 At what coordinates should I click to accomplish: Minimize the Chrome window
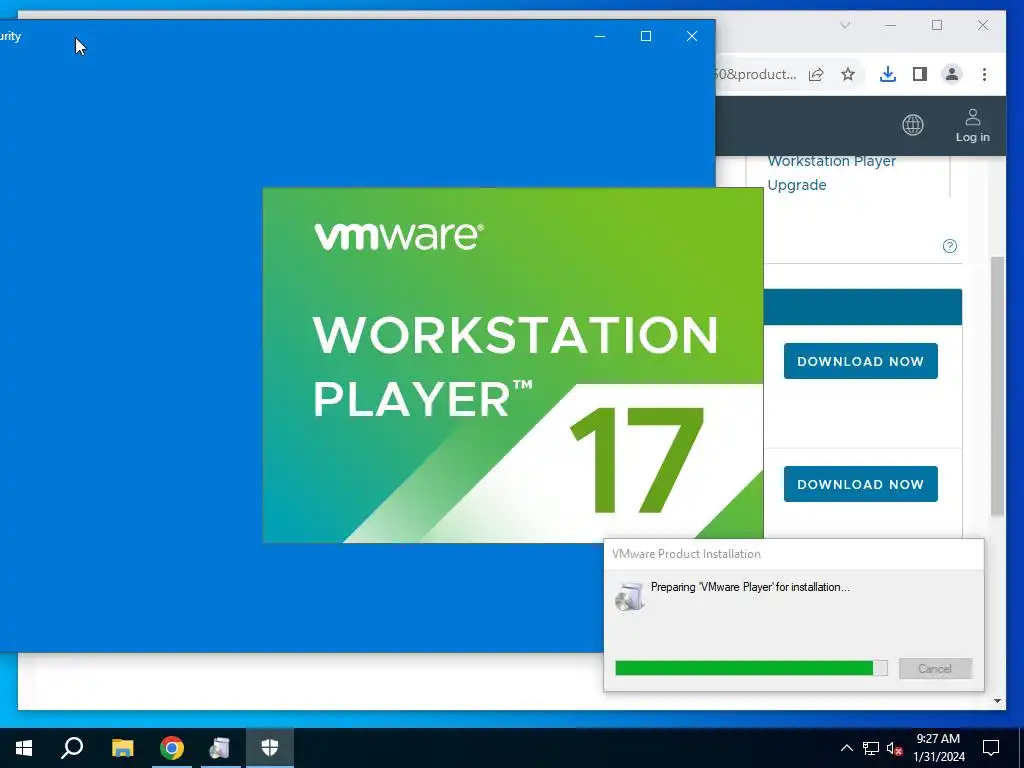tap(891, 25)
